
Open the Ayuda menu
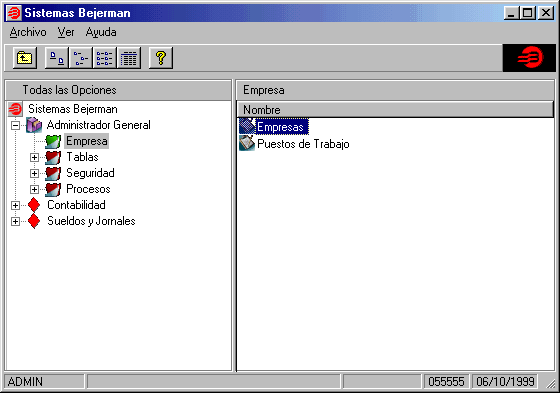pyautogui.click(x=101, y=32)
